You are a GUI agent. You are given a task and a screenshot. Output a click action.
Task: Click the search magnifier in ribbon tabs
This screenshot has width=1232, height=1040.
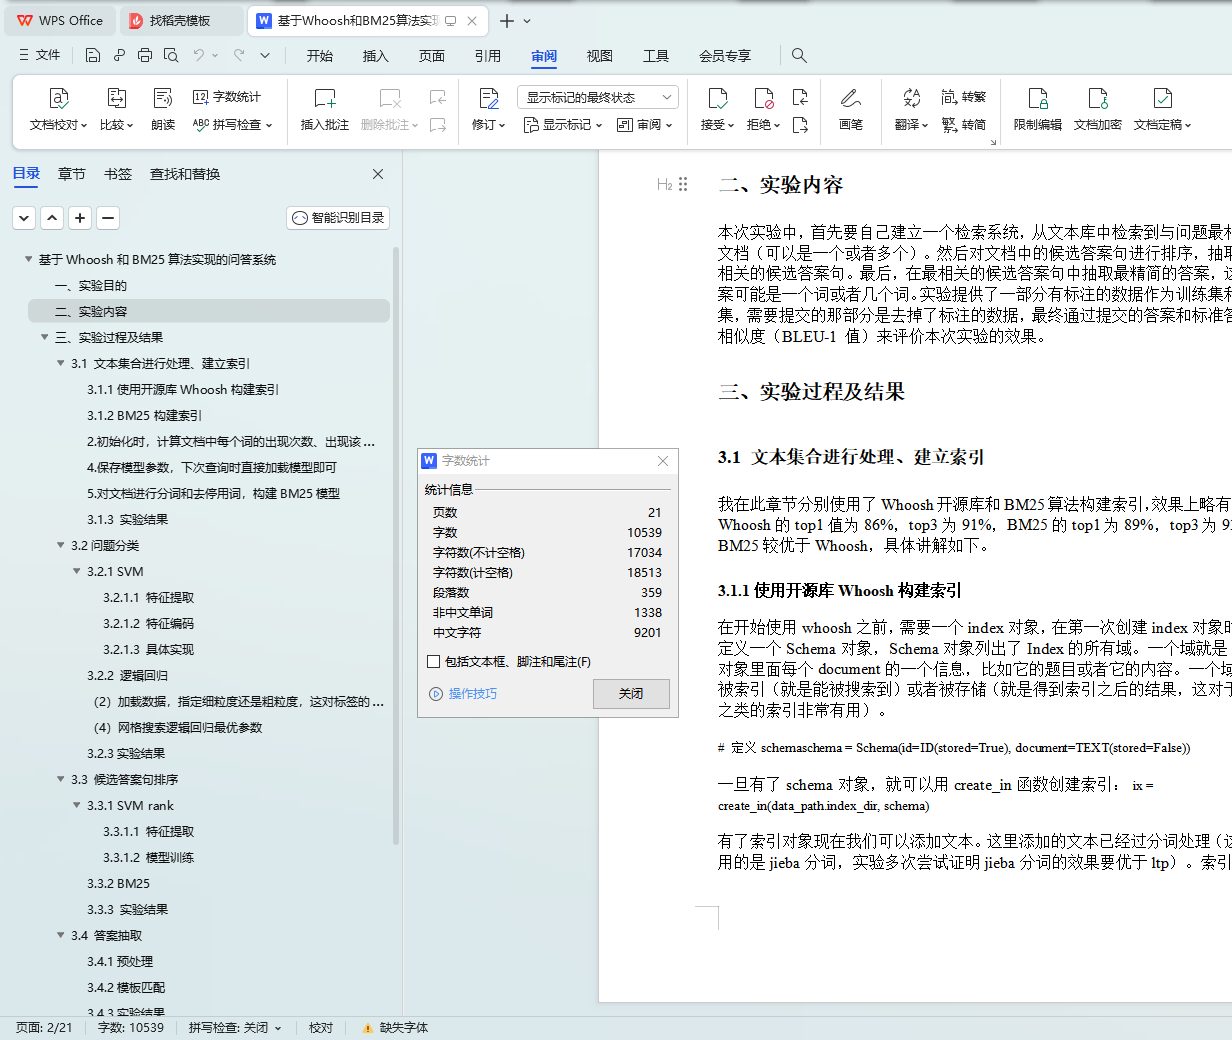799,55
